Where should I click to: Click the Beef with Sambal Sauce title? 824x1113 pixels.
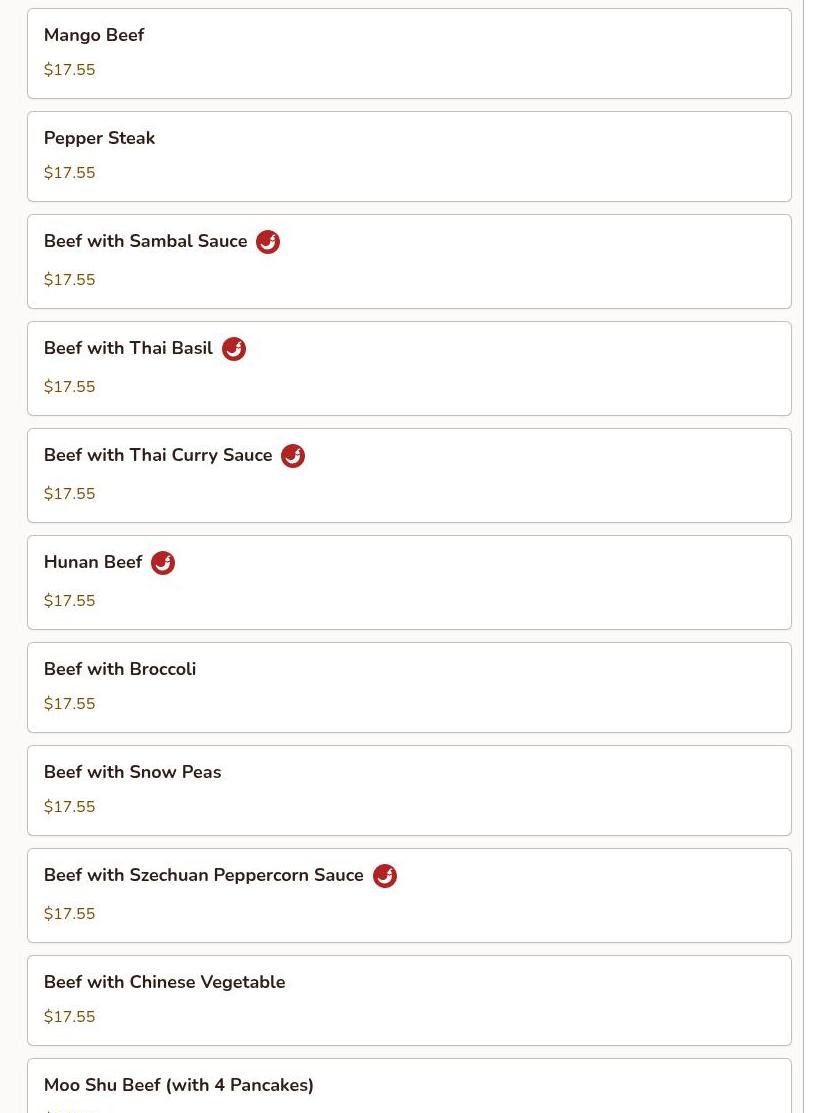click(x=145, y=241)
